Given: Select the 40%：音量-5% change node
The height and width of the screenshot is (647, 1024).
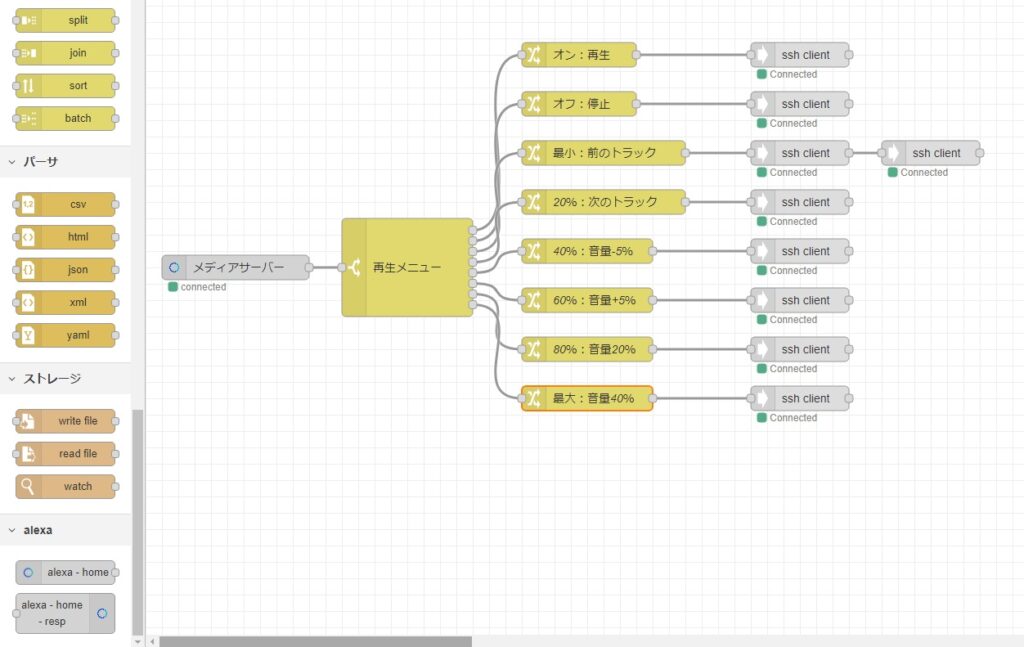Looking at the screenshot, I should tap(587, 251).
